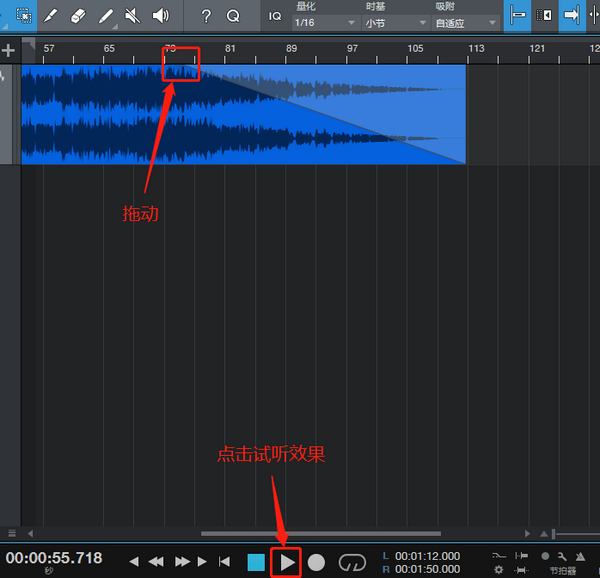Click the 秒 time format label
Viewport: 600px width, 578px height.
[x=49, y=571]
